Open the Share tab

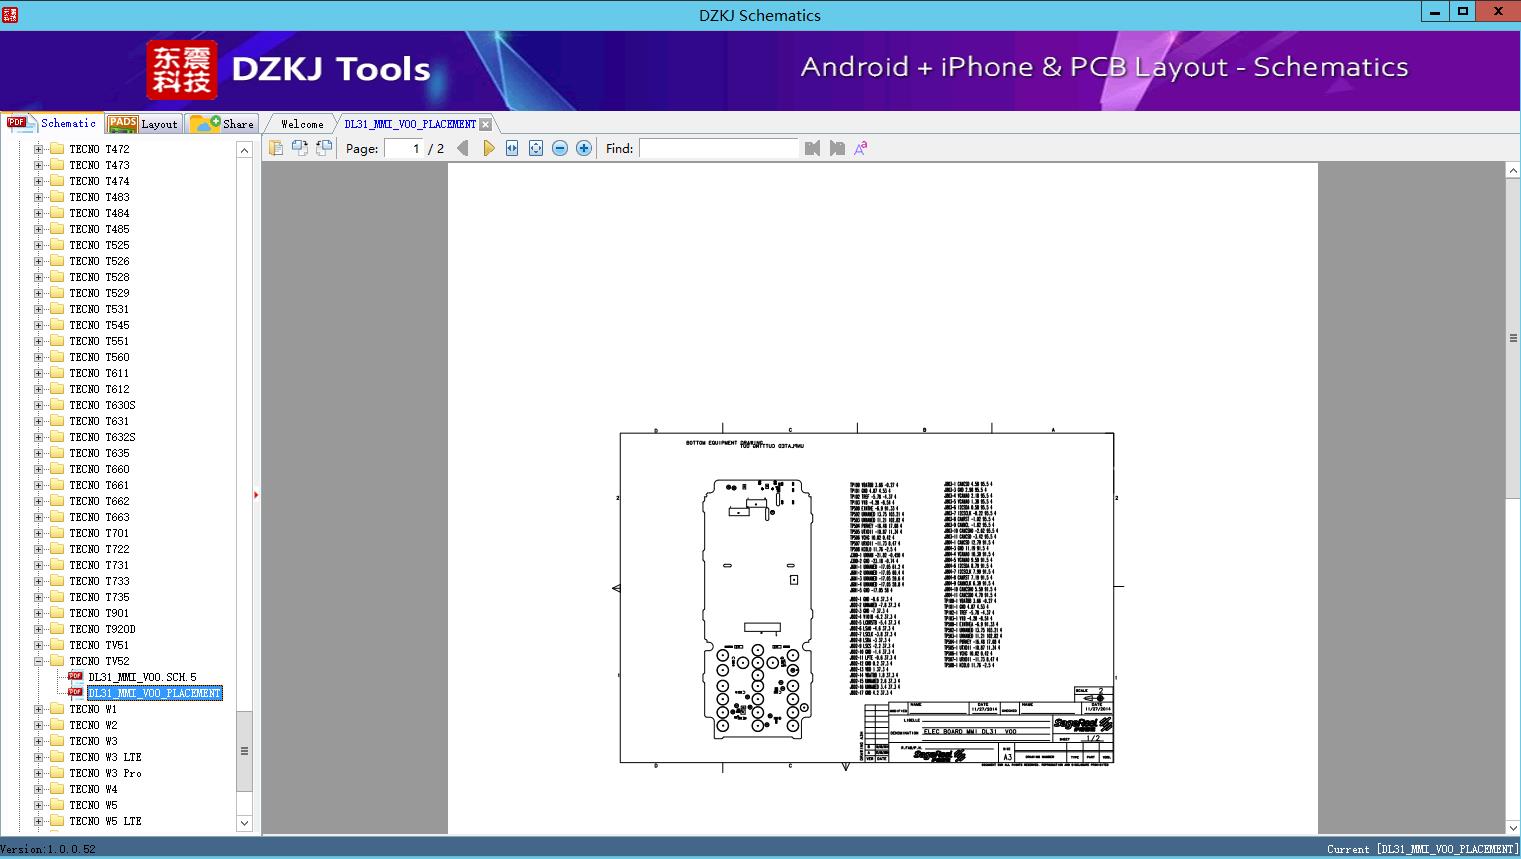(223, 124)
